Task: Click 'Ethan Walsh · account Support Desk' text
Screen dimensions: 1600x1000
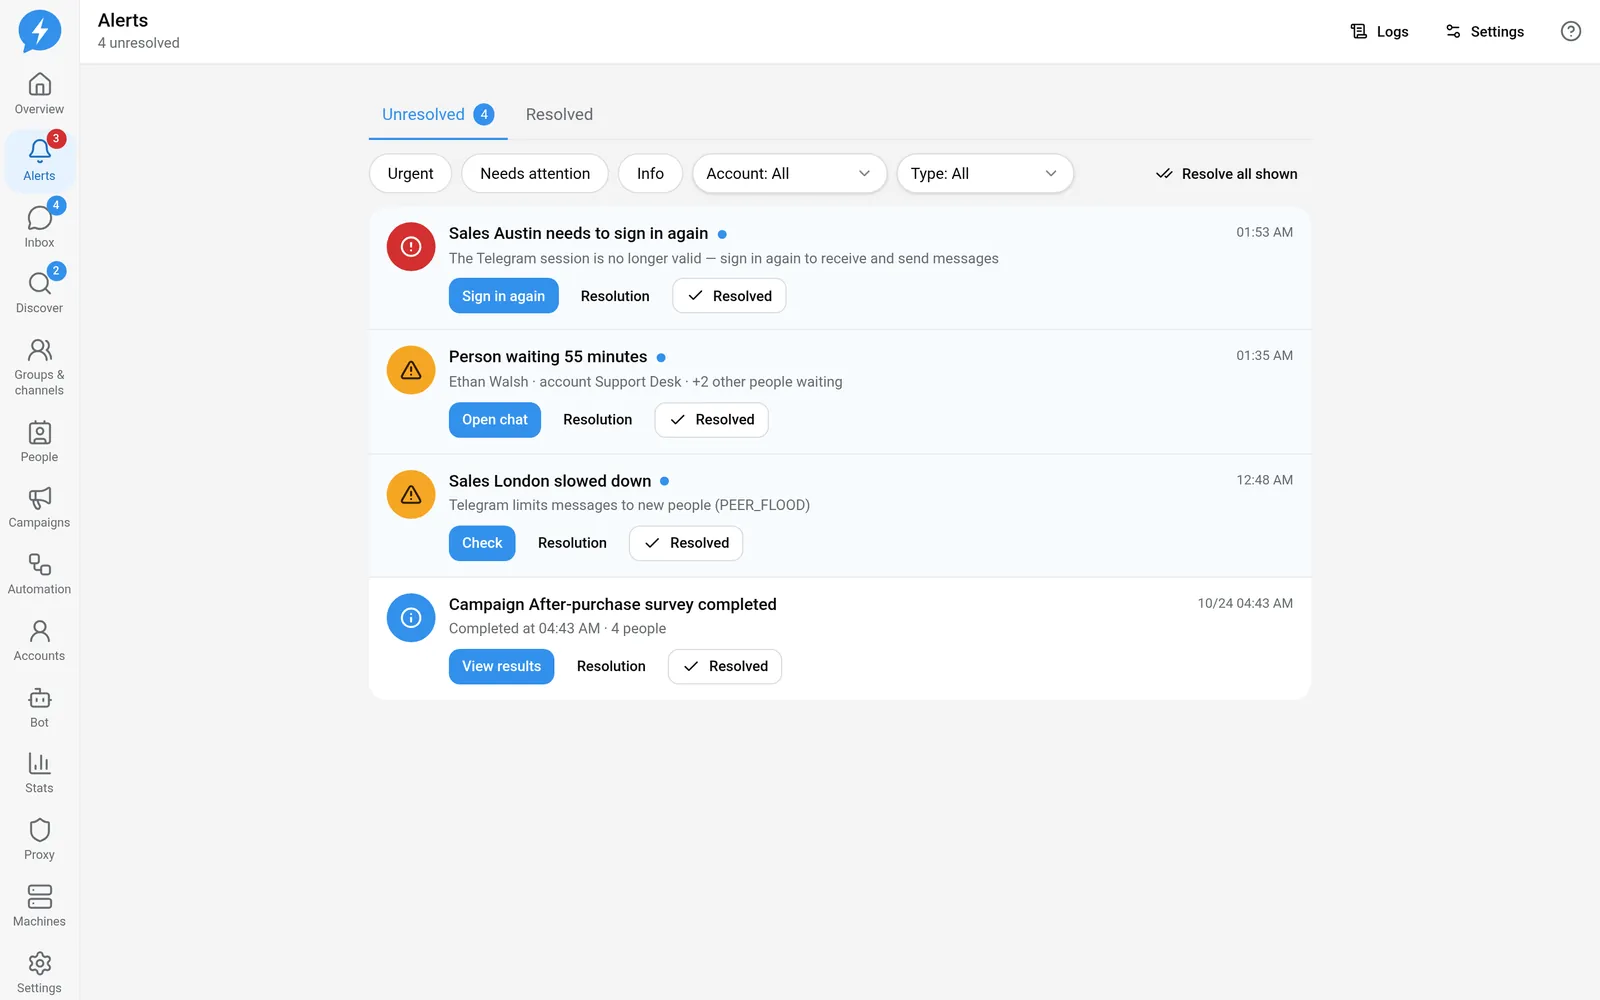Action: tap(565, 382)
